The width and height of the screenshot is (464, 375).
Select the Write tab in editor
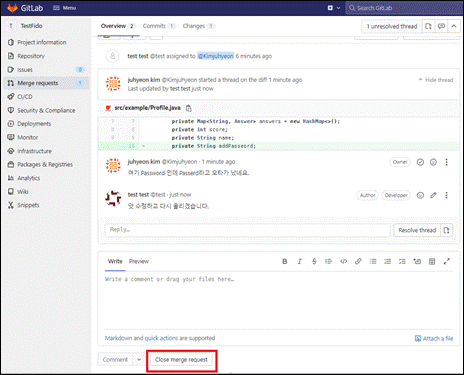point(115,261)
